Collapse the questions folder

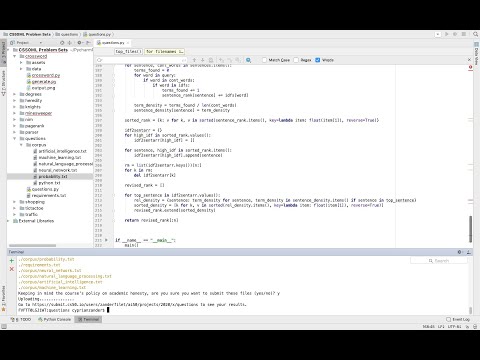15,139
